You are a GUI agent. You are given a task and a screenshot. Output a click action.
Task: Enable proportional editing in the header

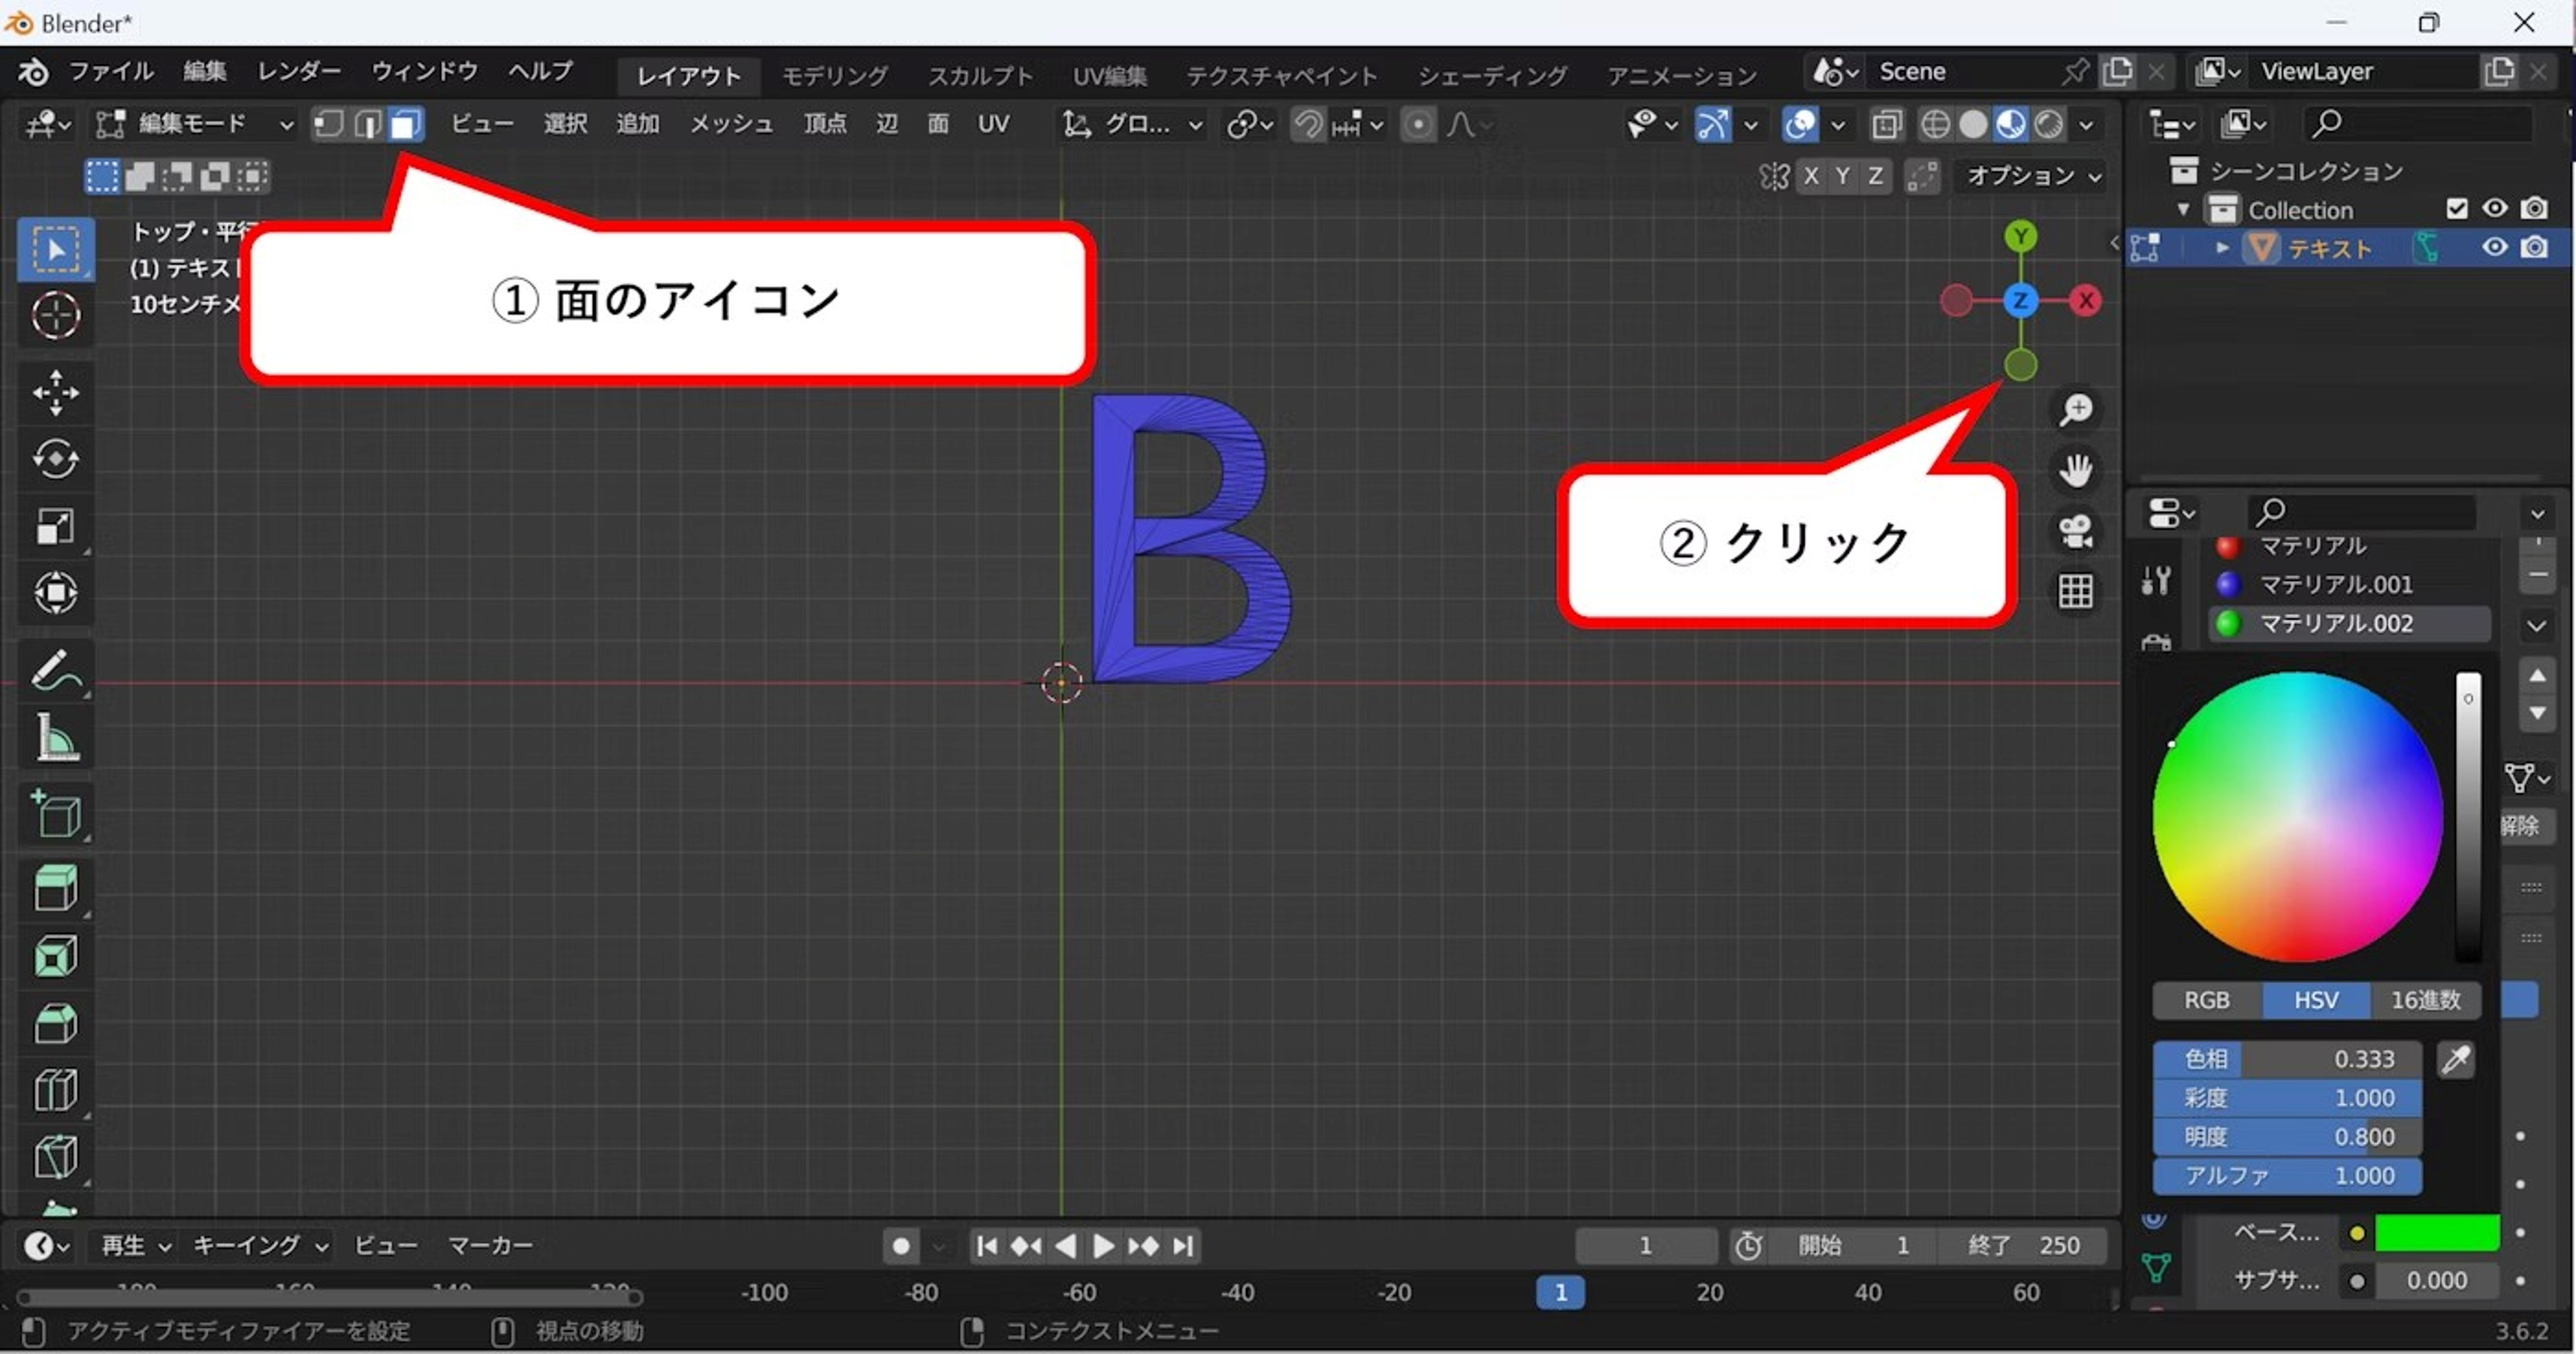(1418, 123)
